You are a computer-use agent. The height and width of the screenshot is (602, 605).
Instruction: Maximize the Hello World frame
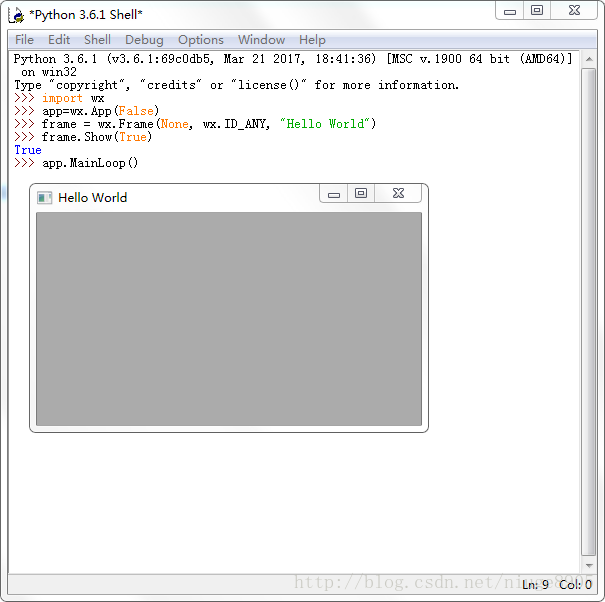[361, 194]
